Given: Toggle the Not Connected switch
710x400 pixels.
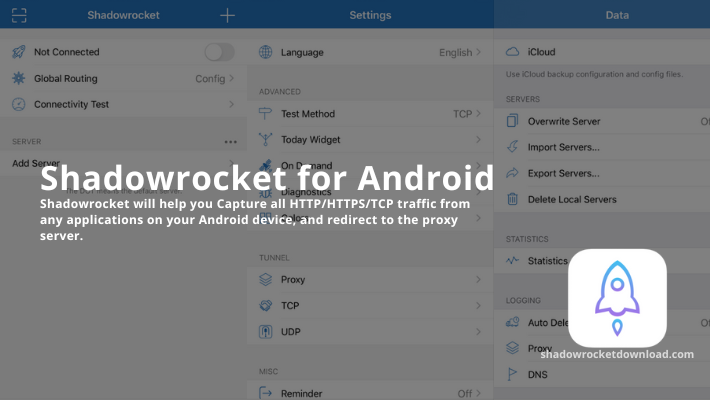Looking at the screenshot, I should [220, 52].
